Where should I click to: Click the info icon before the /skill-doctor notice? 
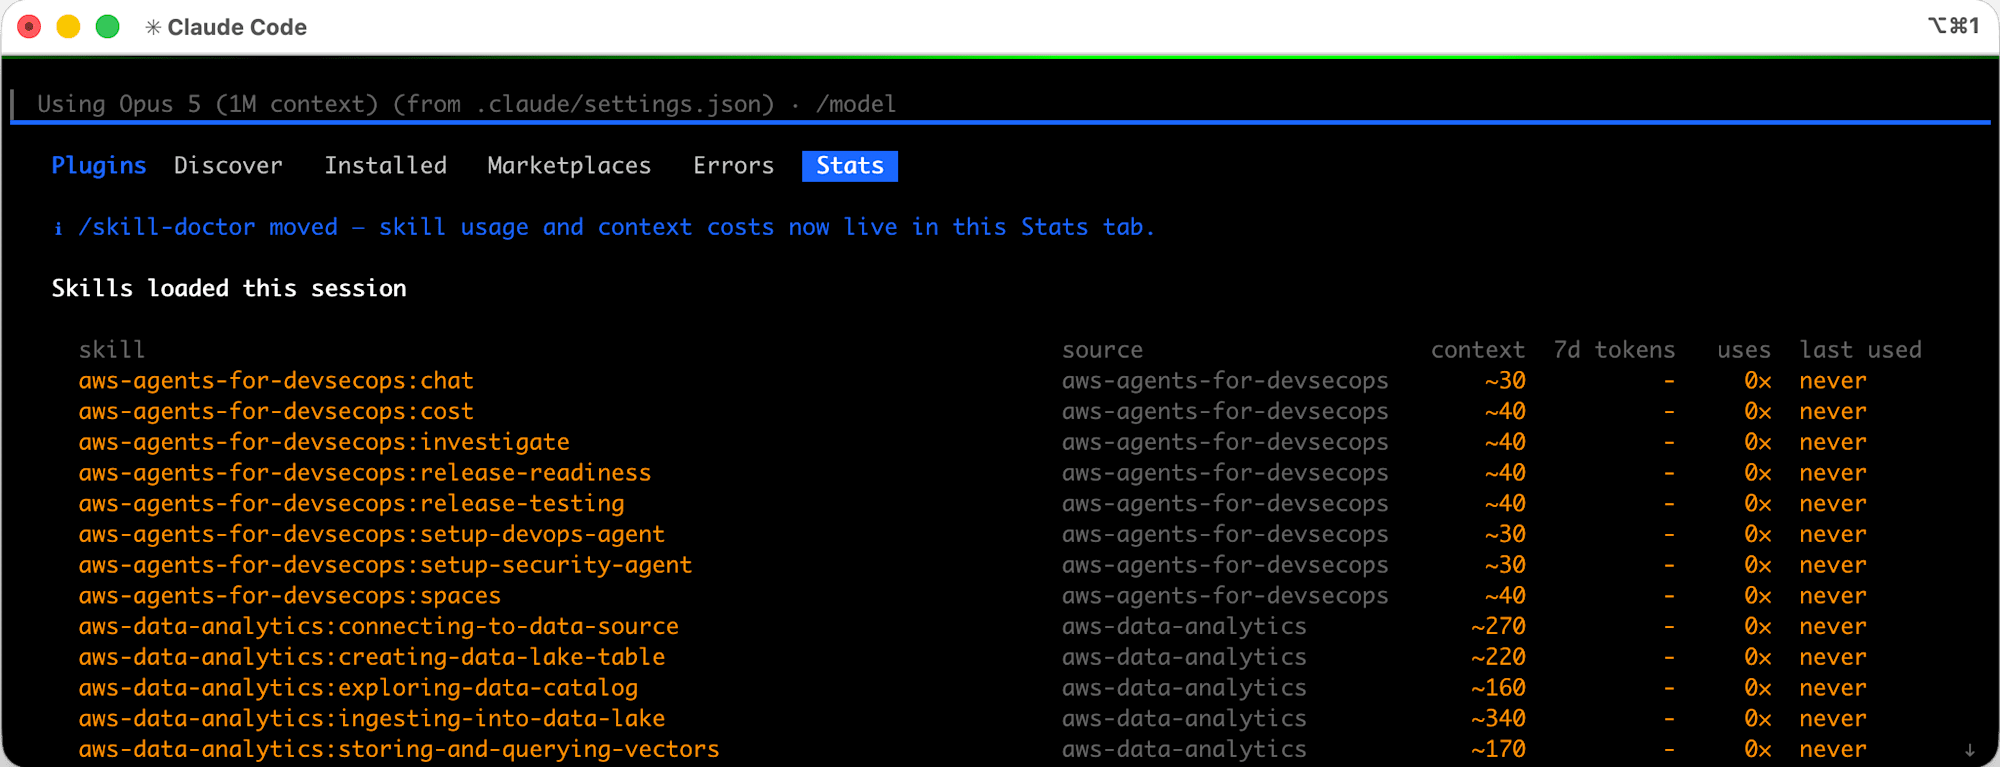[x=58, y=228]
